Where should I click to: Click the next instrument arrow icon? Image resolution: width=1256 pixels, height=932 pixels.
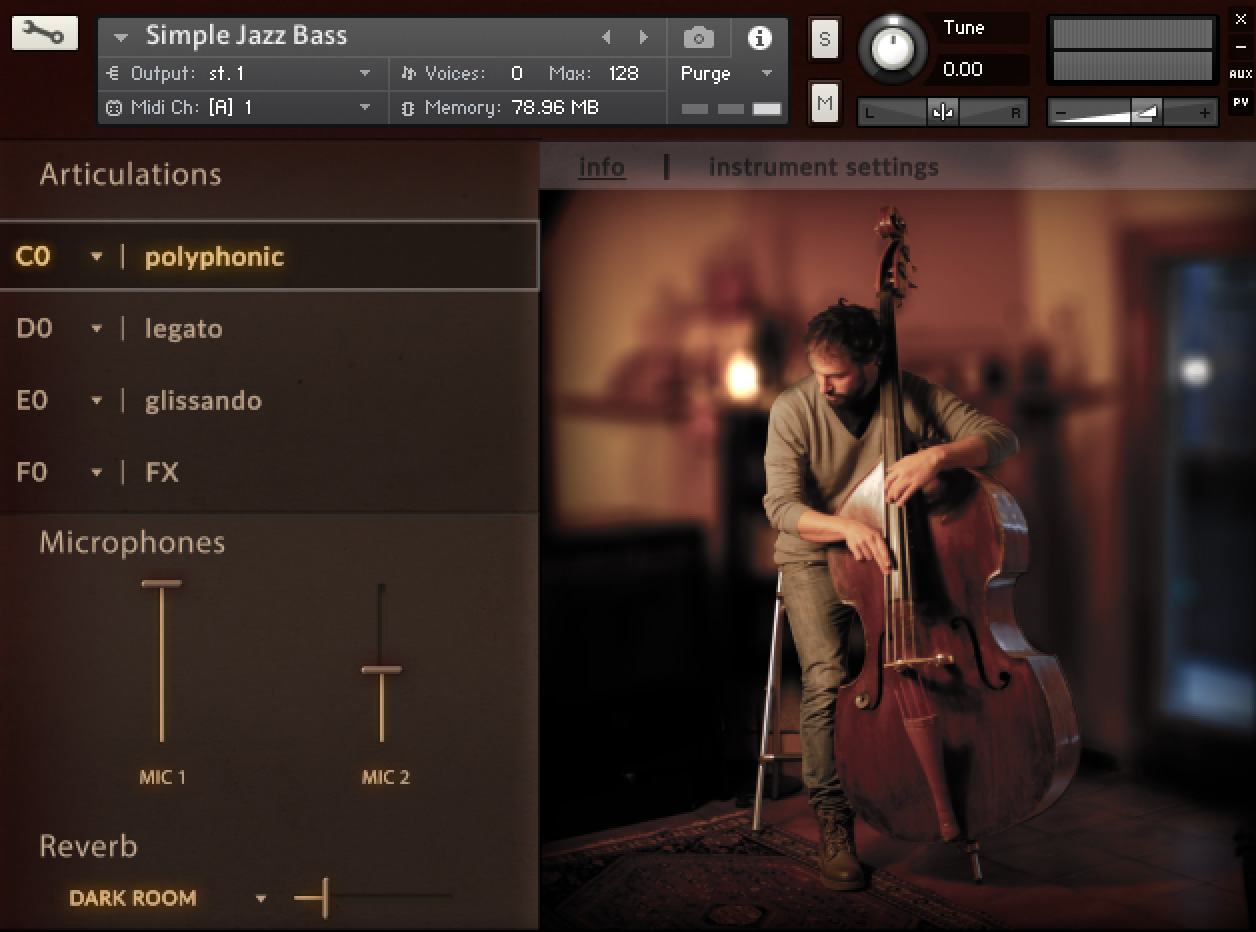(x=643, y=36)
